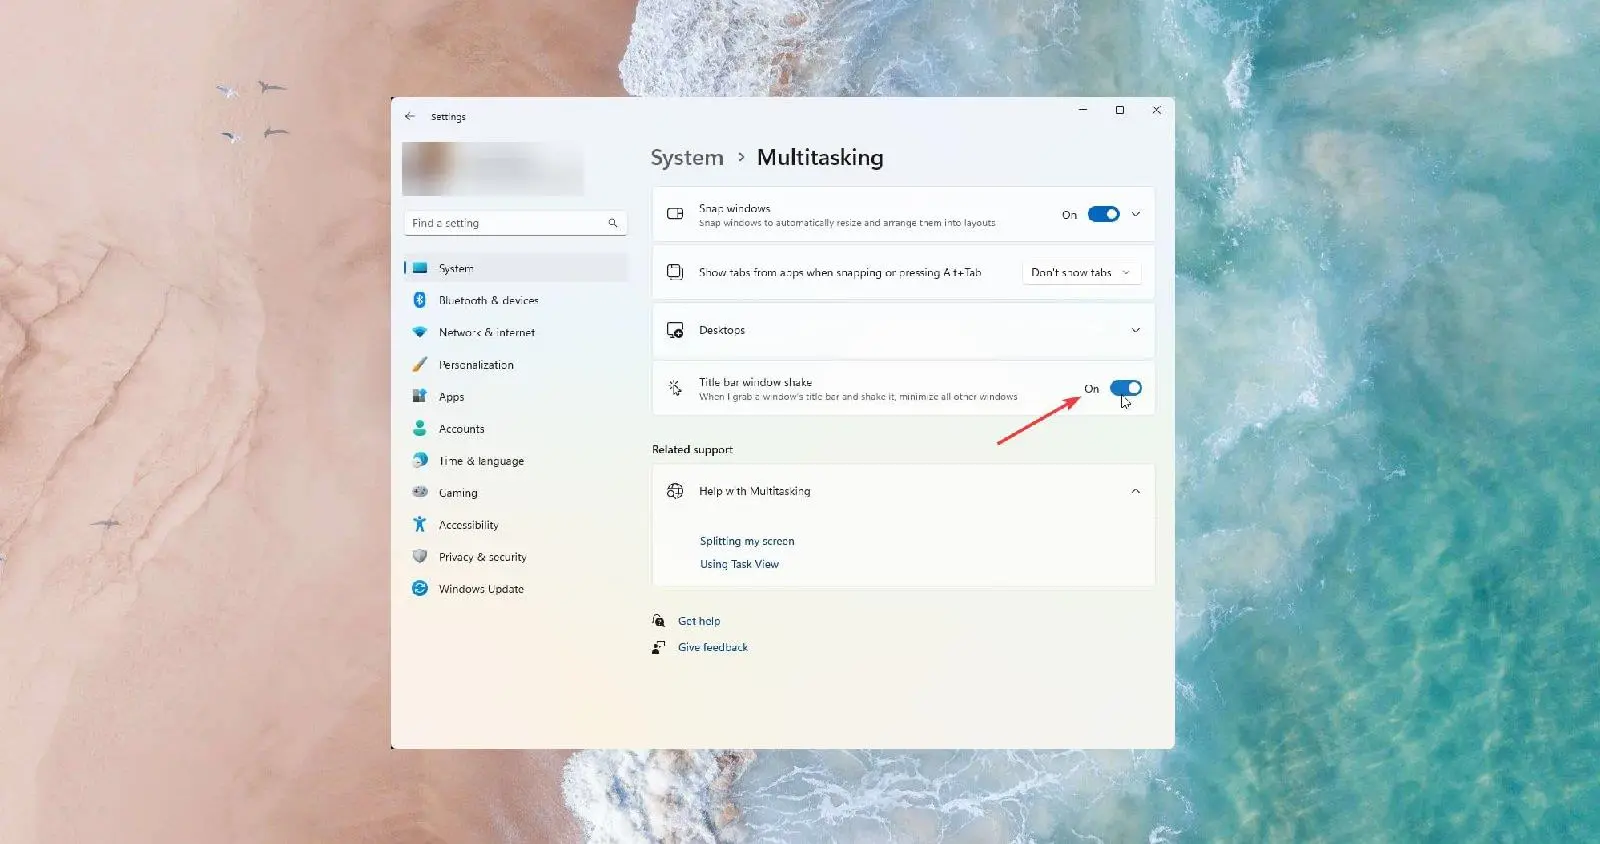Click the Show tabs row icon
The image size is (1600, 844).
[675, 272]
